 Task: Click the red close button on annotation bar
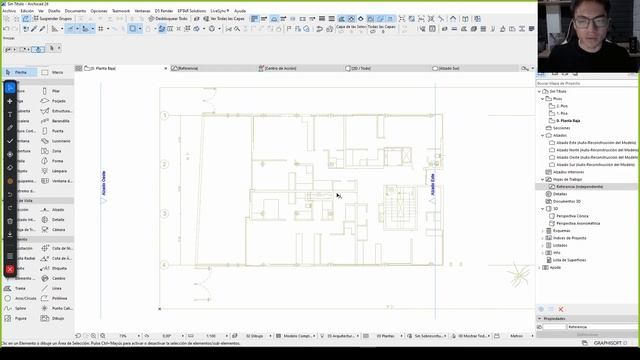tap(10, 269)
